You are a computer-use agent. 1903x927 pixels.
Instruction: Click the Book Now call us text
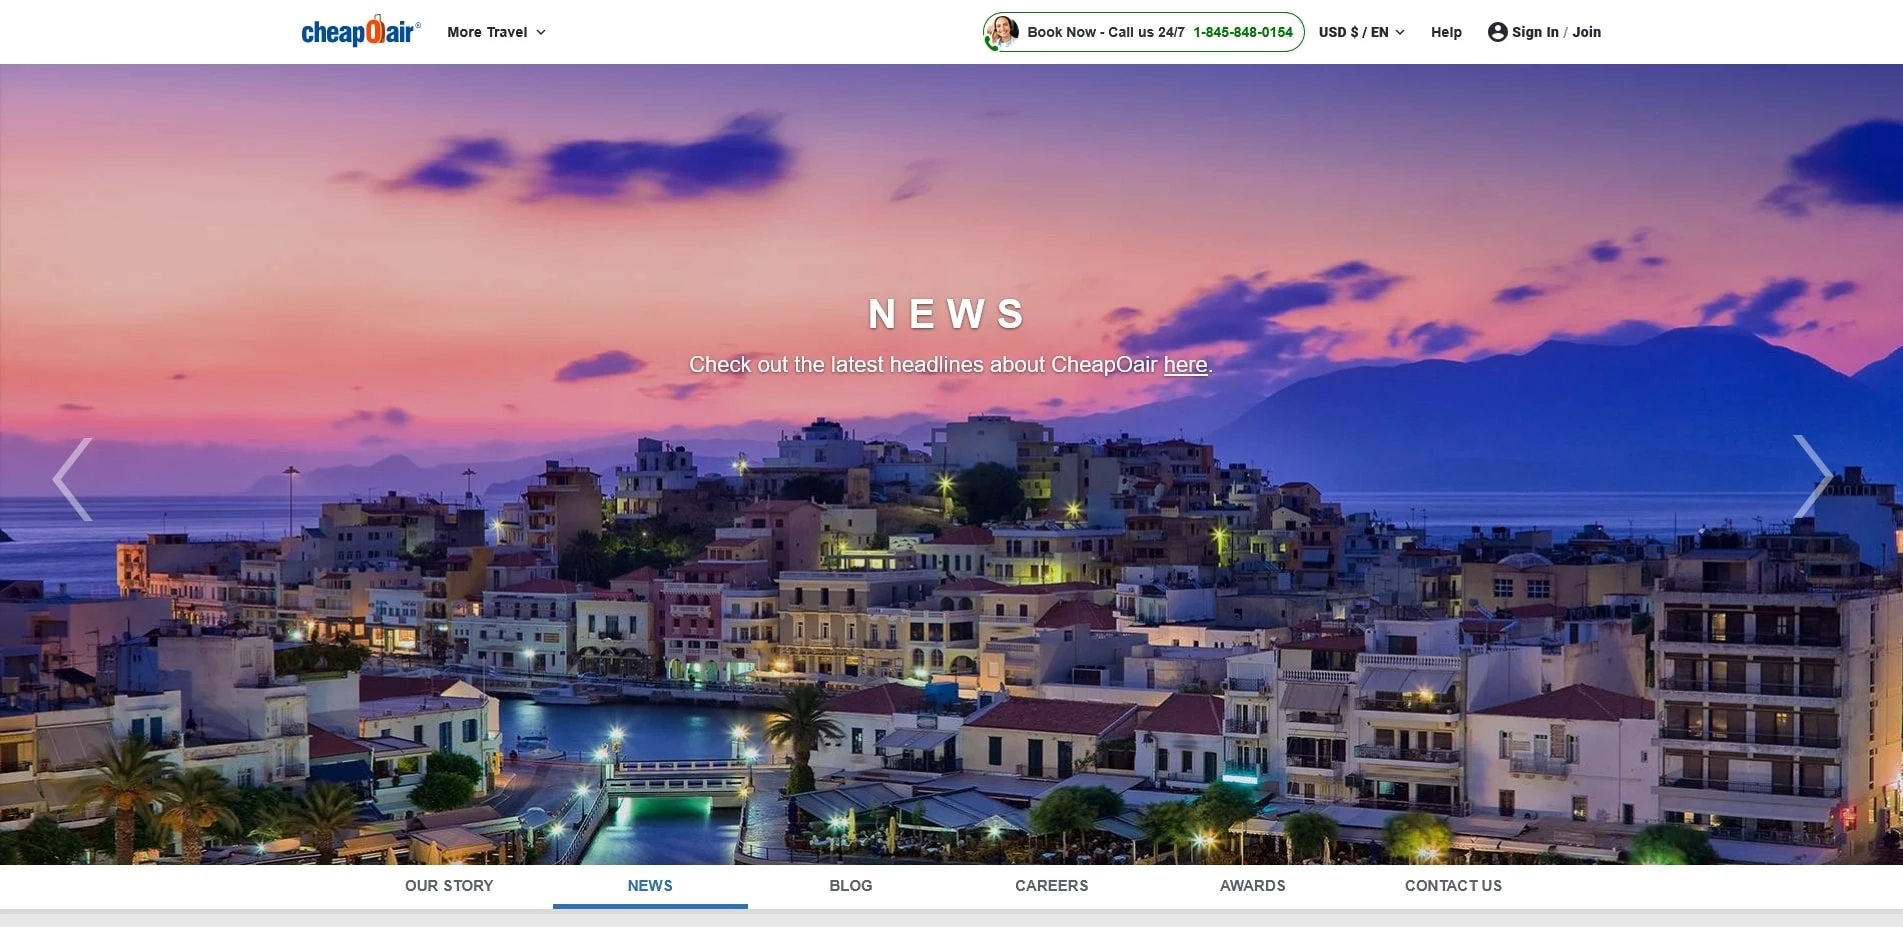tap(1105, 32)
